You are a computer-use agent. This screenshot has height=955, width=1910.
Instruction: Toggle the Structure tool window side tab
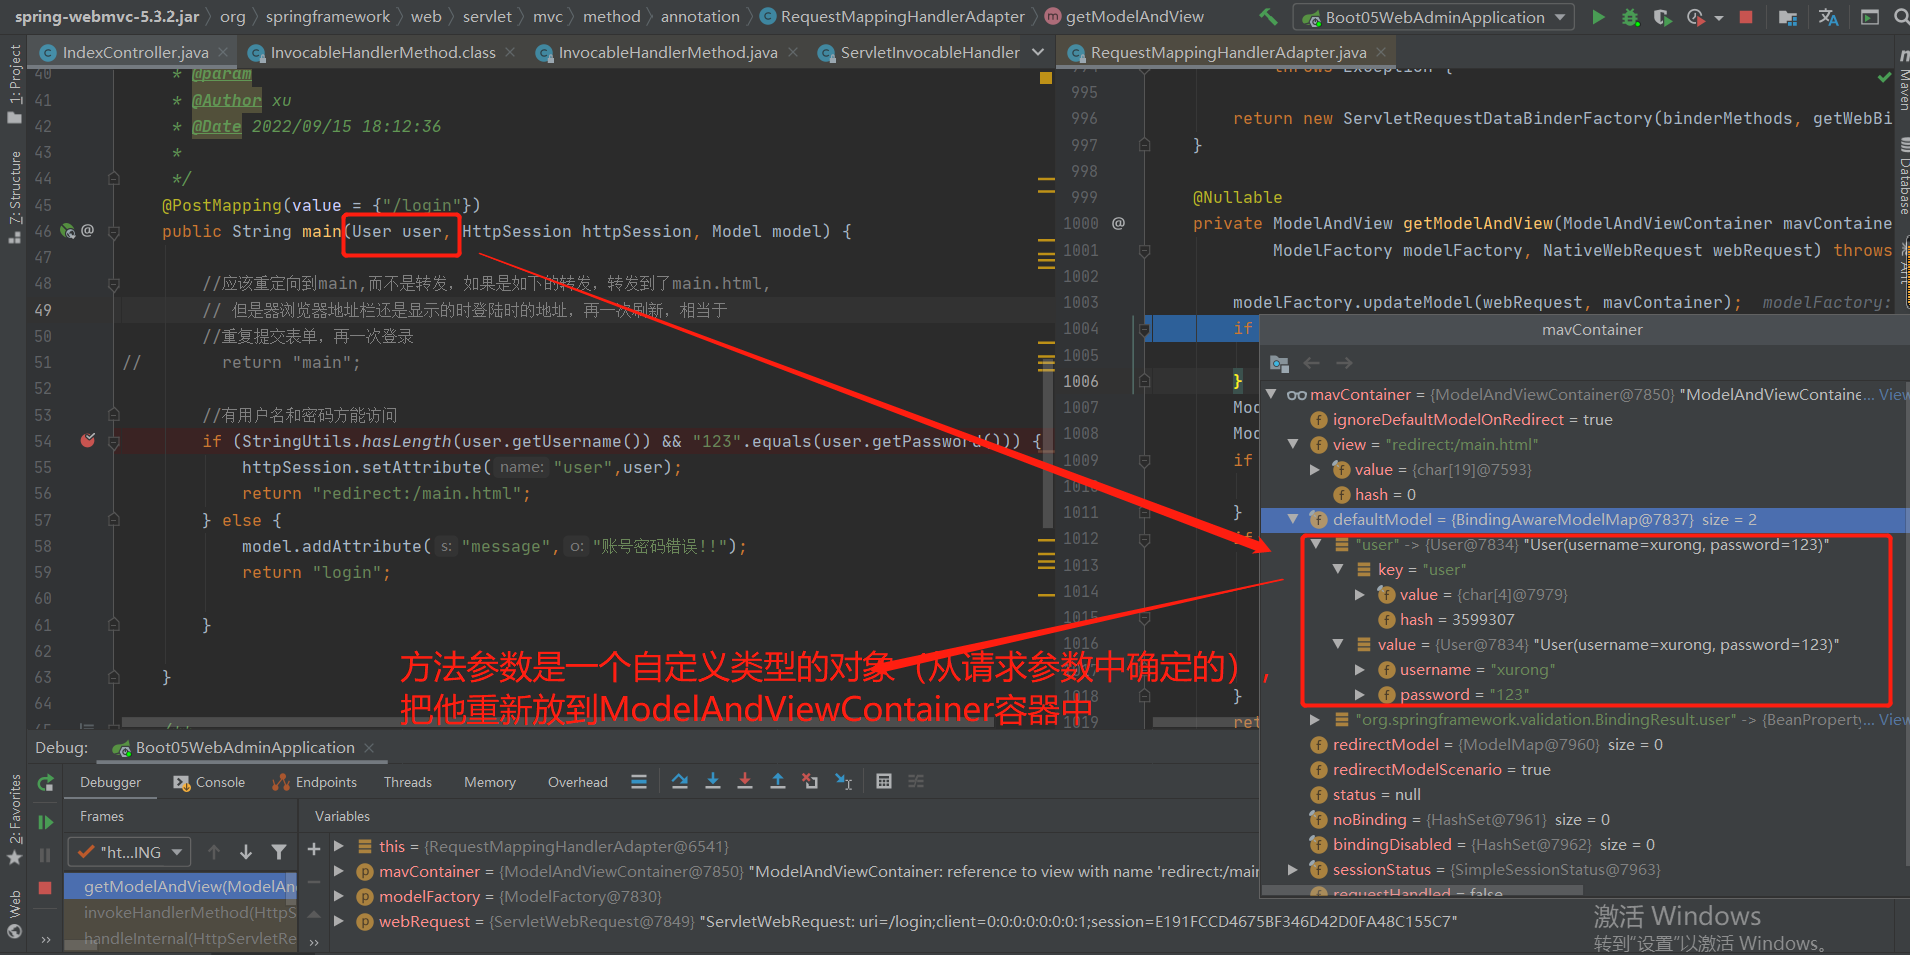[x=14, y=197]
